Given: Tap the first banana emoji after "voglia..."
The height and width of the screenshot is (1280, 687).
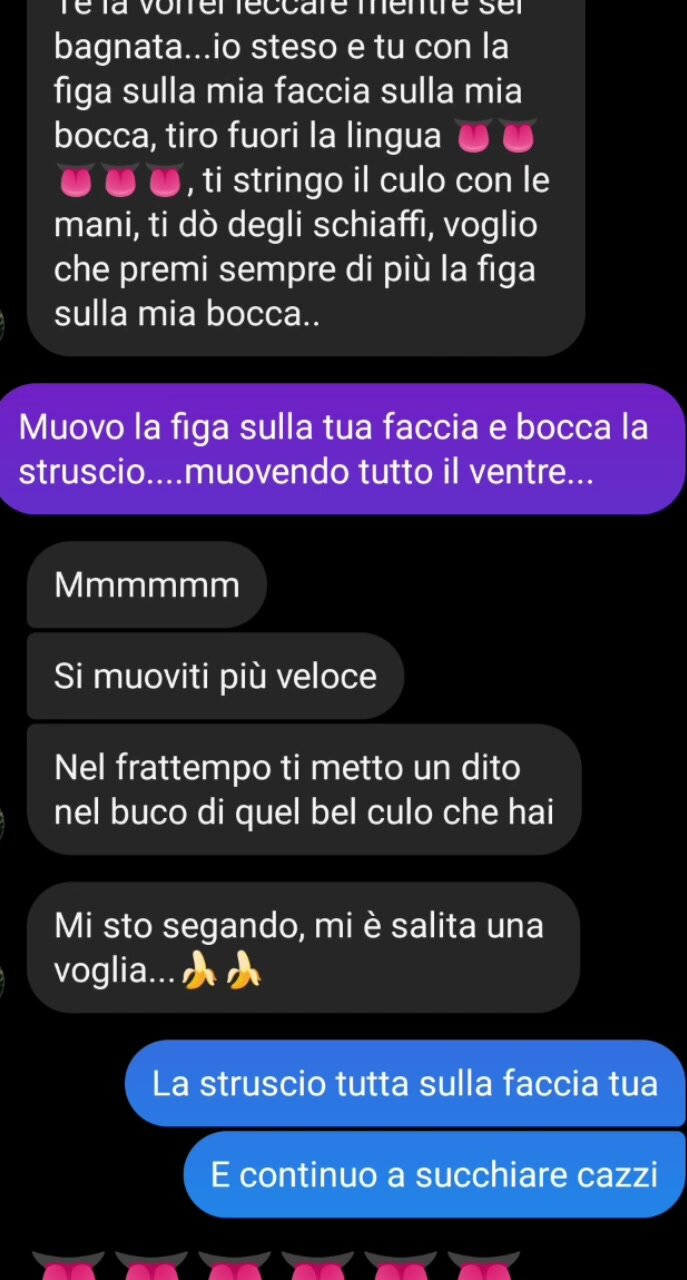Looking at the screenshot, I should pyautogui.click(x=201, y=968).
